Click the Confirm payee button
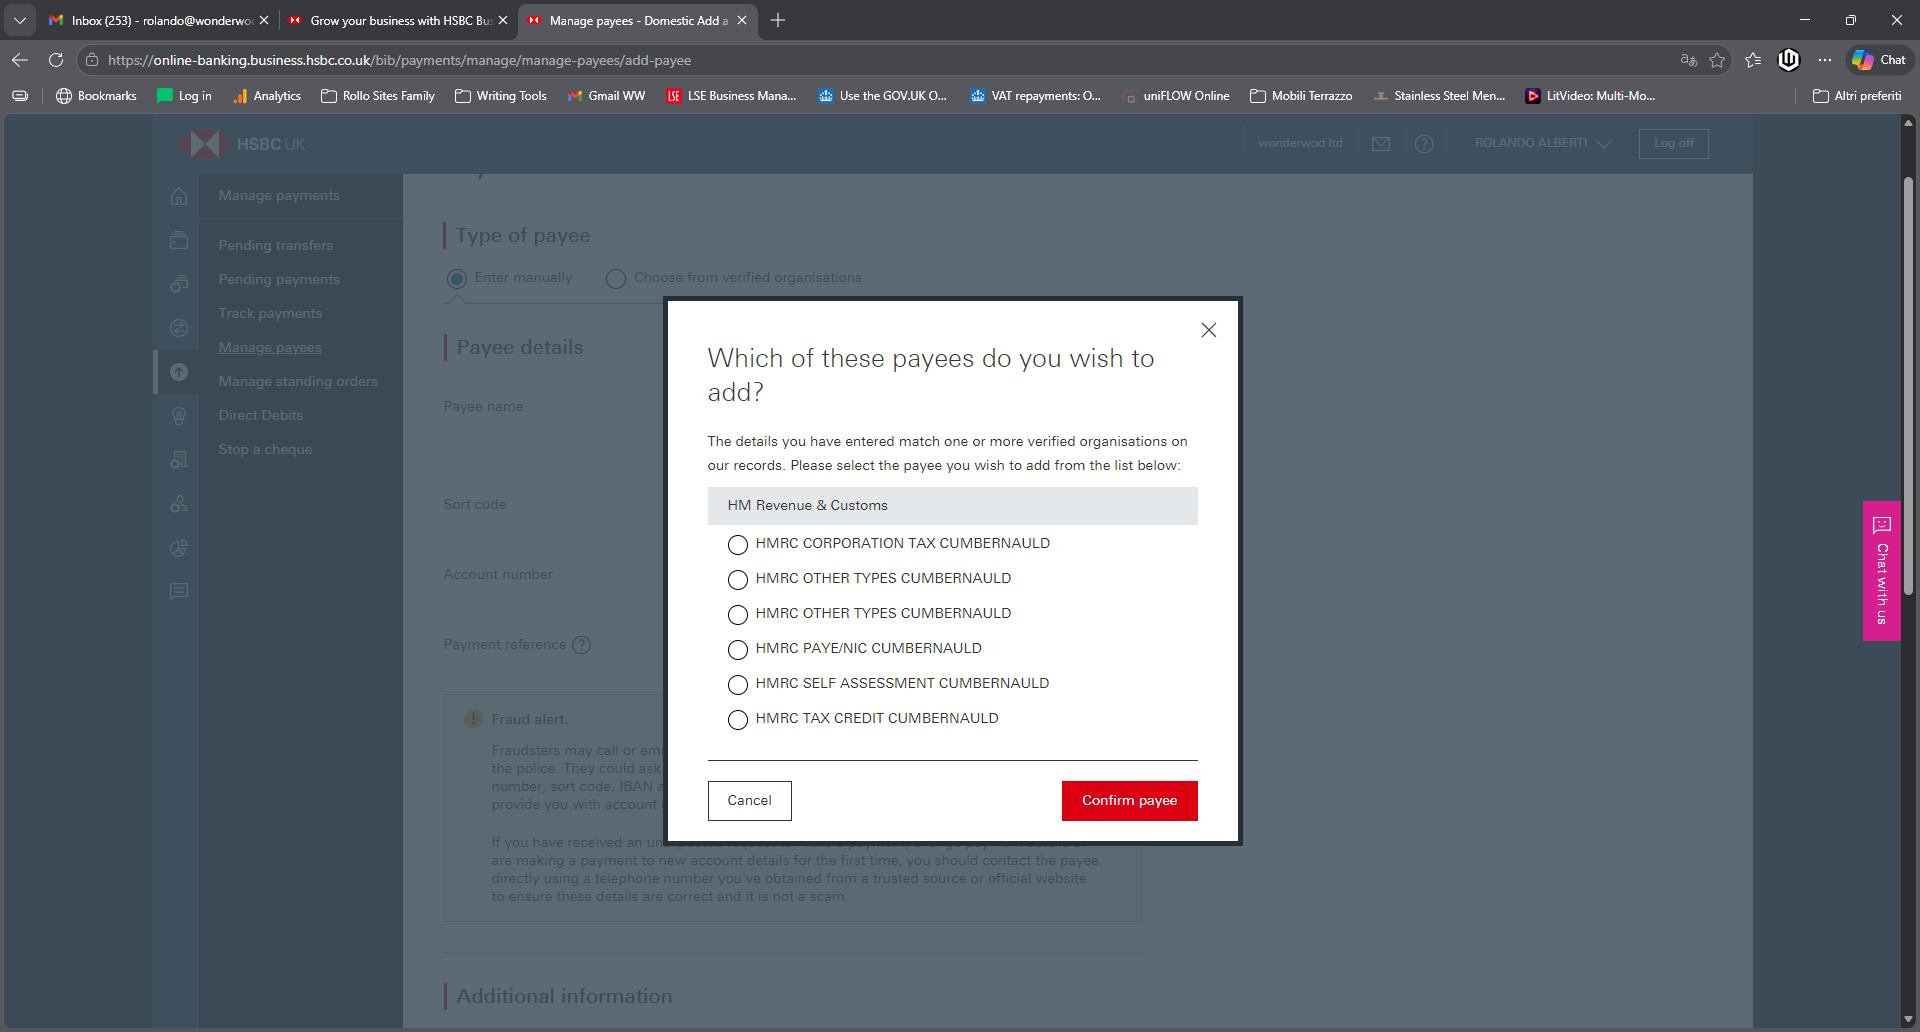 1129,801
